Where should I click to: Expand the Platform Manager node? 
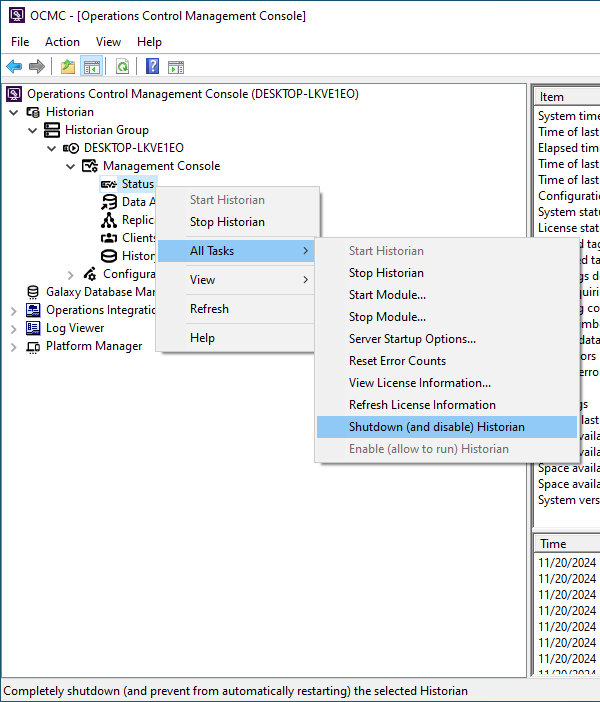14,347
